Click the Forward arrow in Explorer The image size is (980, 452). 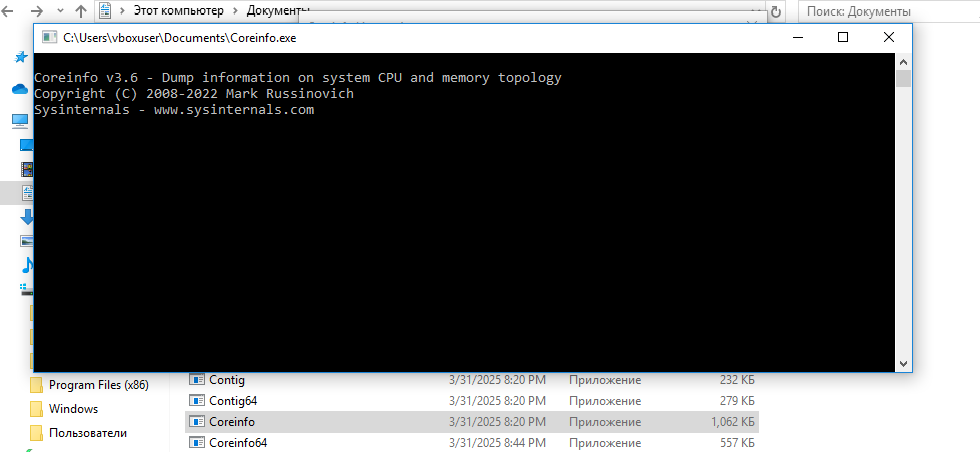[x=37, y=11]
